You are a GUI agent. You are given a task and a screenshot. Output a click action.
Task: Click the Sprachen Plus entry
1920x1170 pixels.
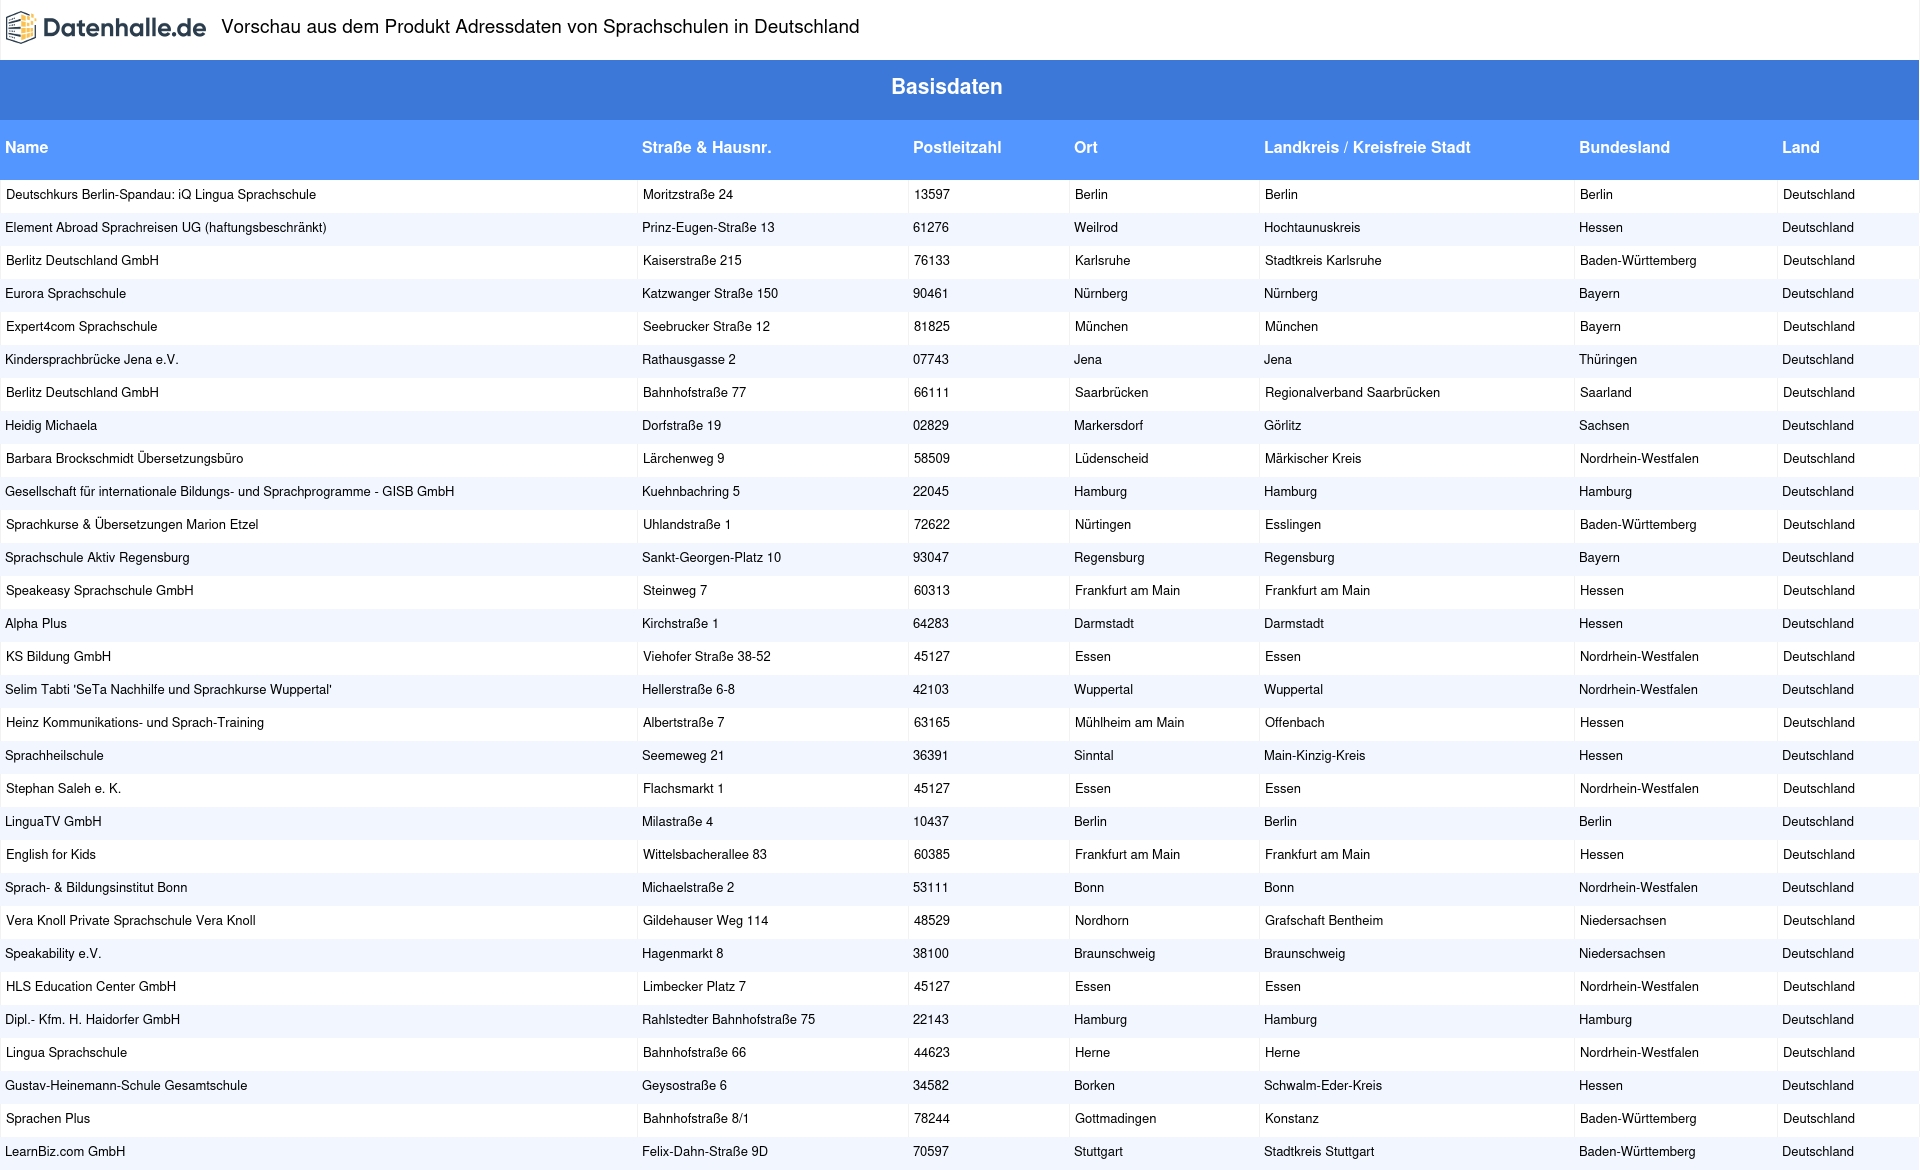tap(48, 1119)
